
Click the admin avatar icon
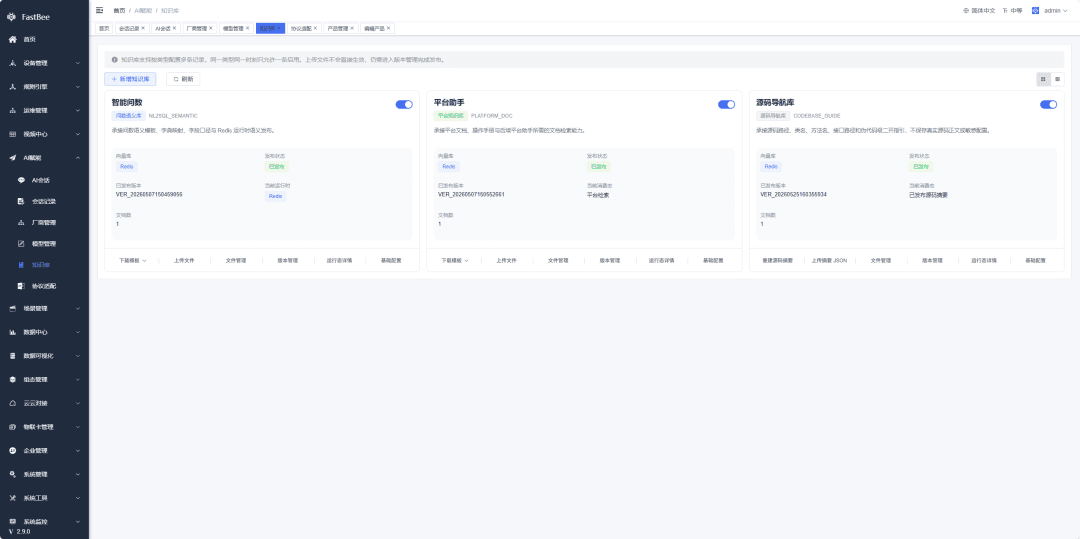coord(1035,11)
